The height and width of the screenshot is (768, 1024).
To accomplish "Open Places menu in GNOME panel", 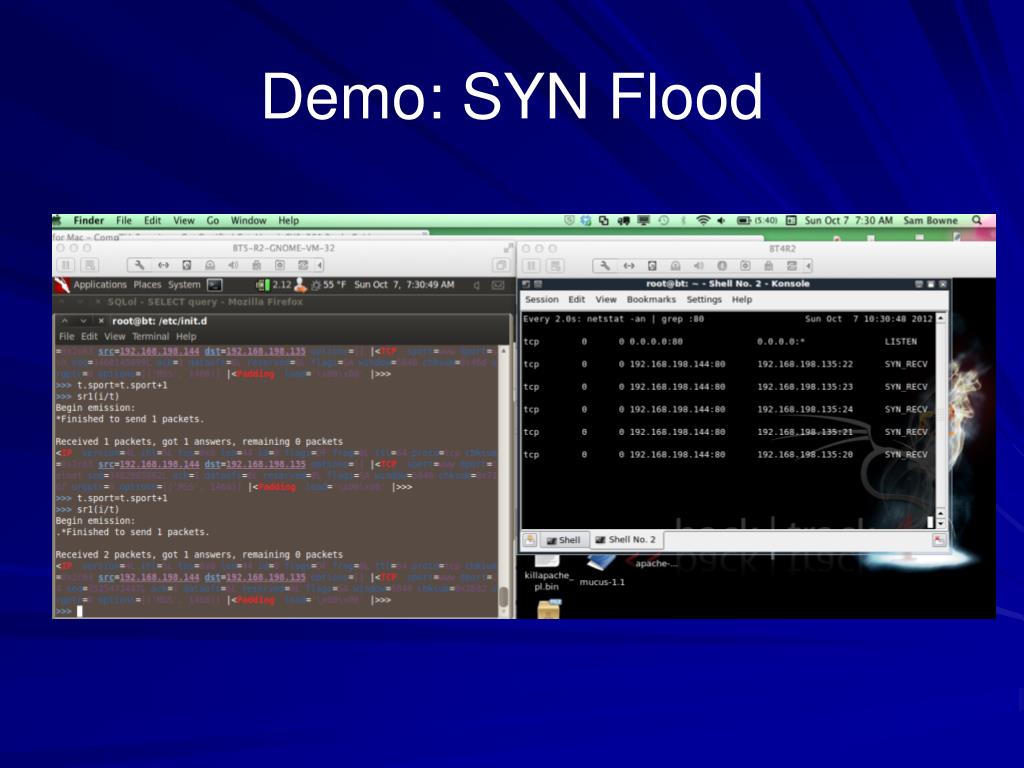I will pyautogui.click(x=147, y=285).
